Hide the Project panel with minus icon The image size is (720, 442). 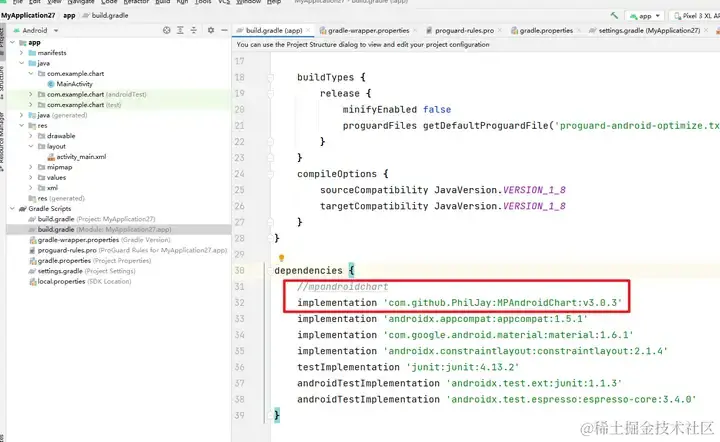[x=224, y=30]
